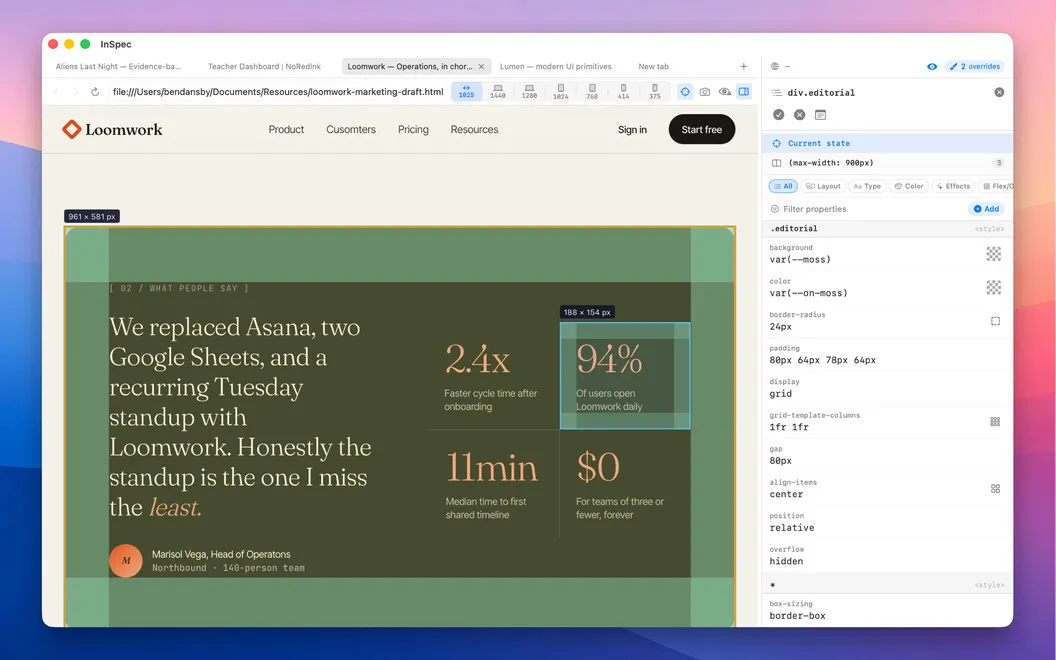Open the Cusomters nav link

point(351,129)
